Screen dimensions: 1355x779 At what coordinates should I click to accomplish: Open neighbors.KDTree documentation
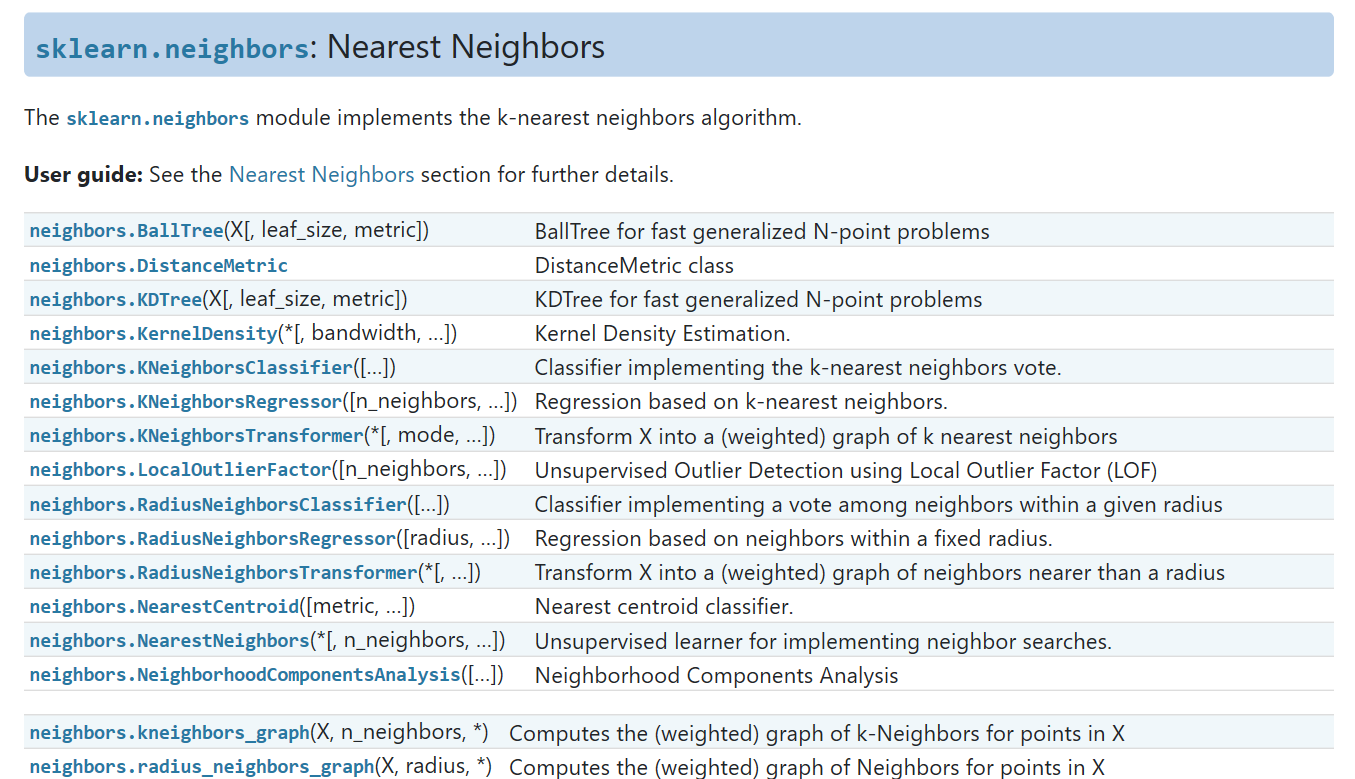point(116,299)
